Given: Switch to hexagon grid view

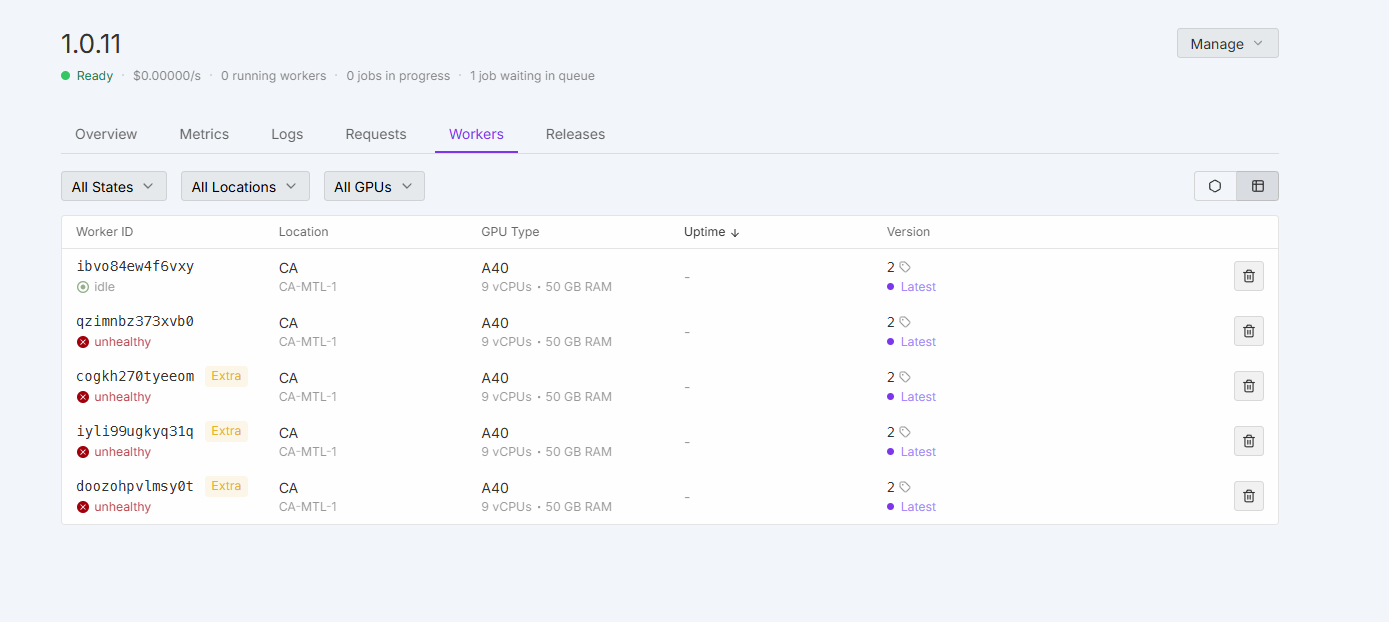Looking at the screenshot, I should 1215,186.
